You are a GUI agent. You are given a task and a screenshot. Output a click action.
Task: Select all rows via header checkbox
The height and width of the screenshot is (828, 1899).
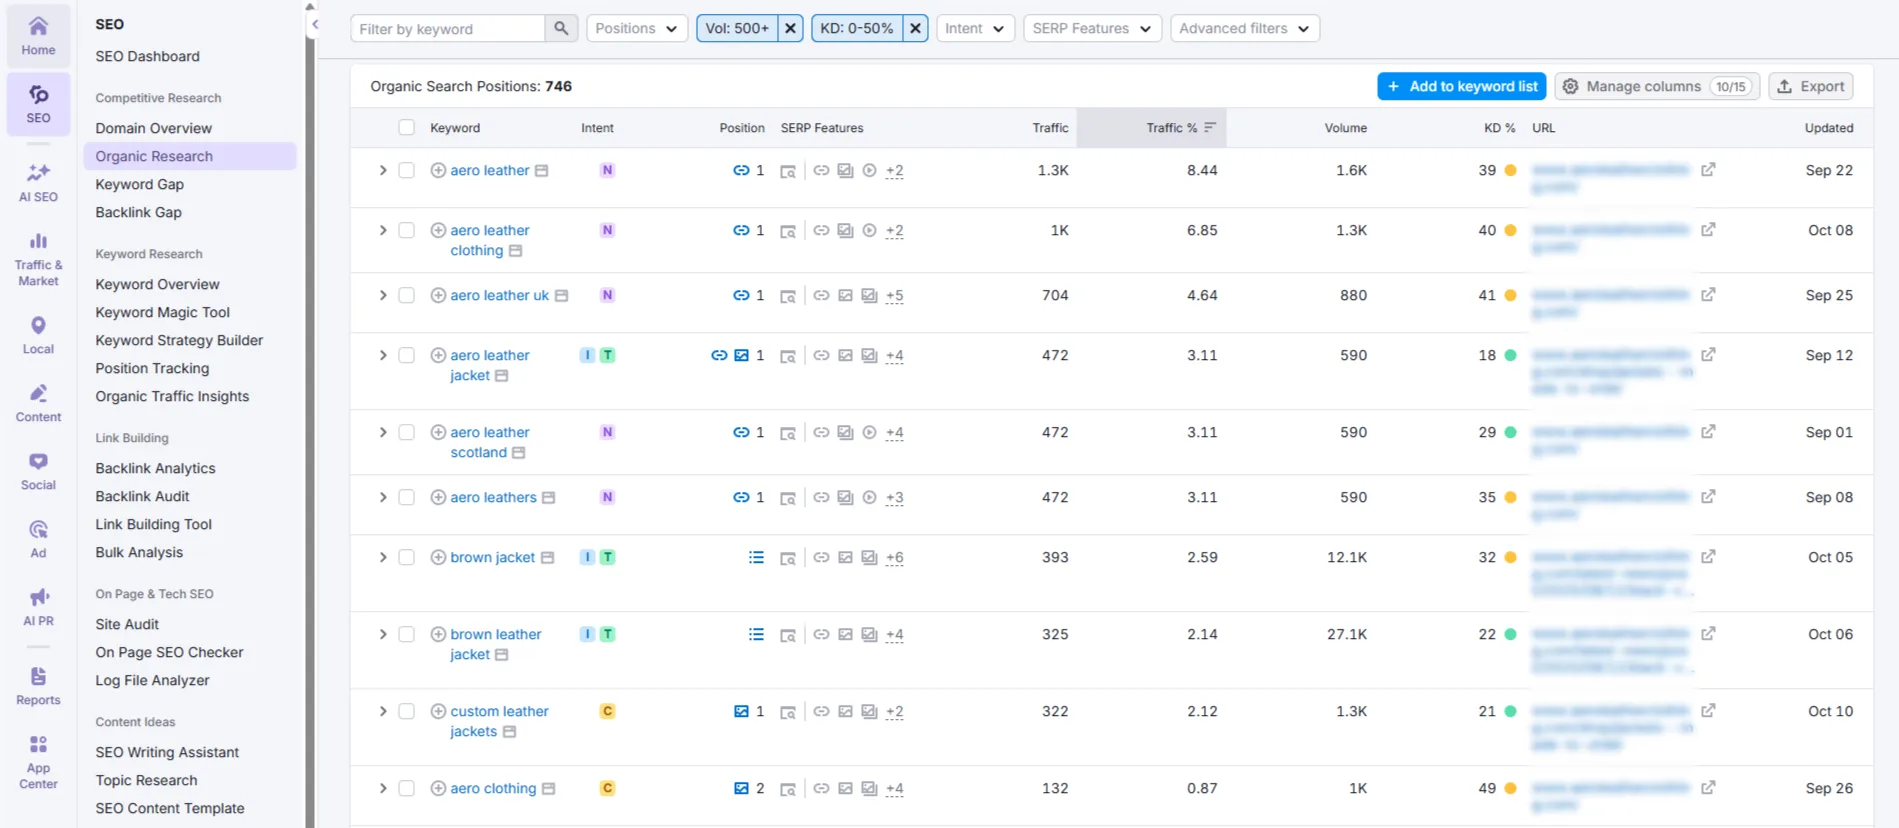[406, 128]
